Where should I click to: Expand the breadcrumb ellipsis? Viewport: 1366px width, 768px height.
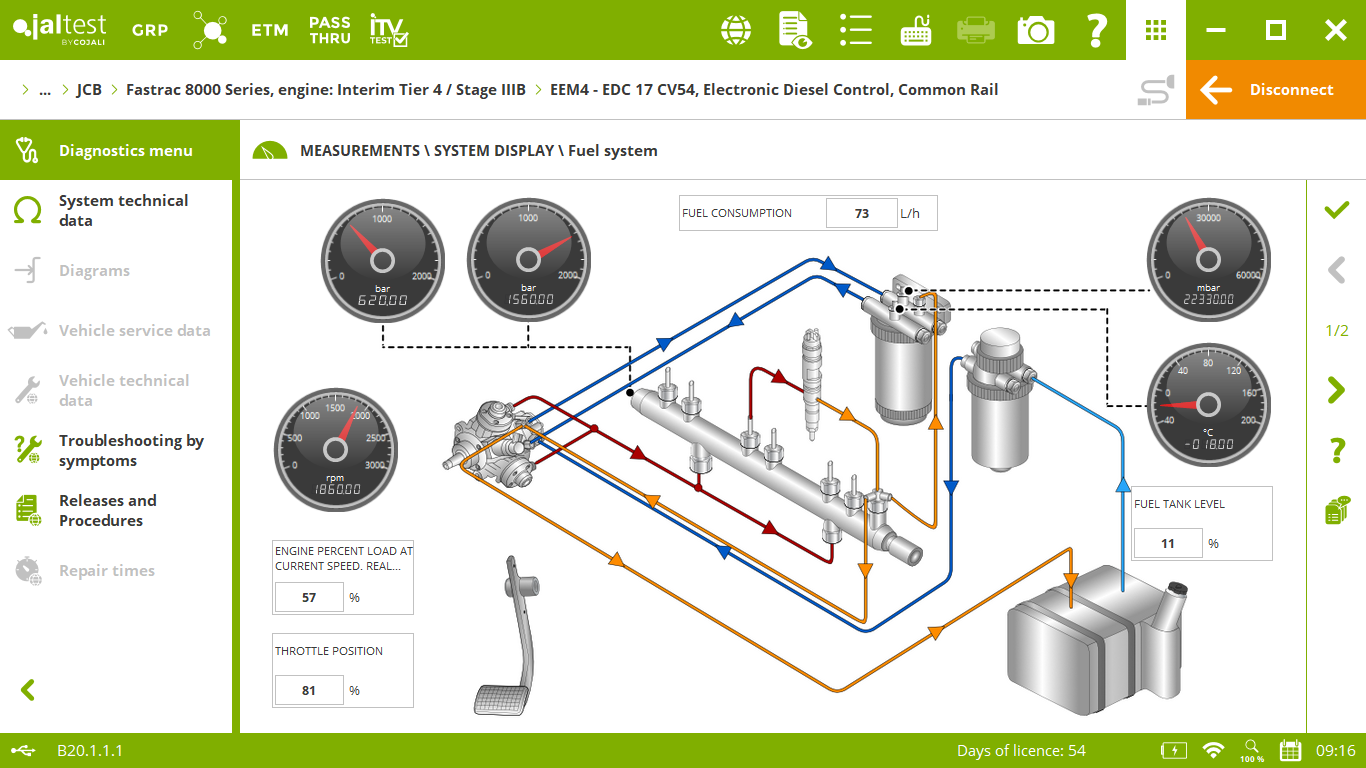44,90
